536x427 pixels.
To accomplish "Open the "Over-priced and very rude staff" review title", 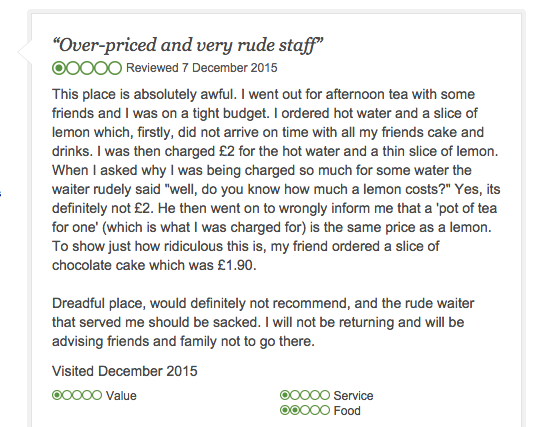I will point(187,45).
